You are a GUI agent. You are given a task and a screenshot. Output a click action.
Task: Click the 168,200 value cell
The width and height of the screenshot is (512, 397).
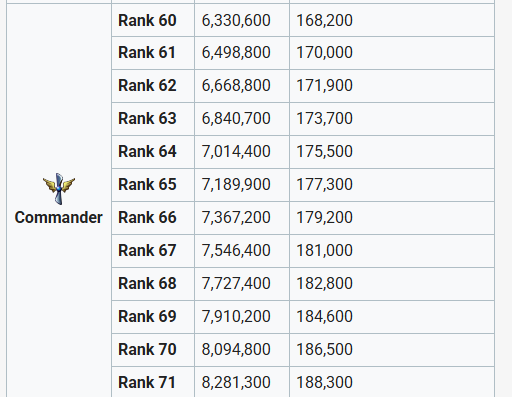392,20
